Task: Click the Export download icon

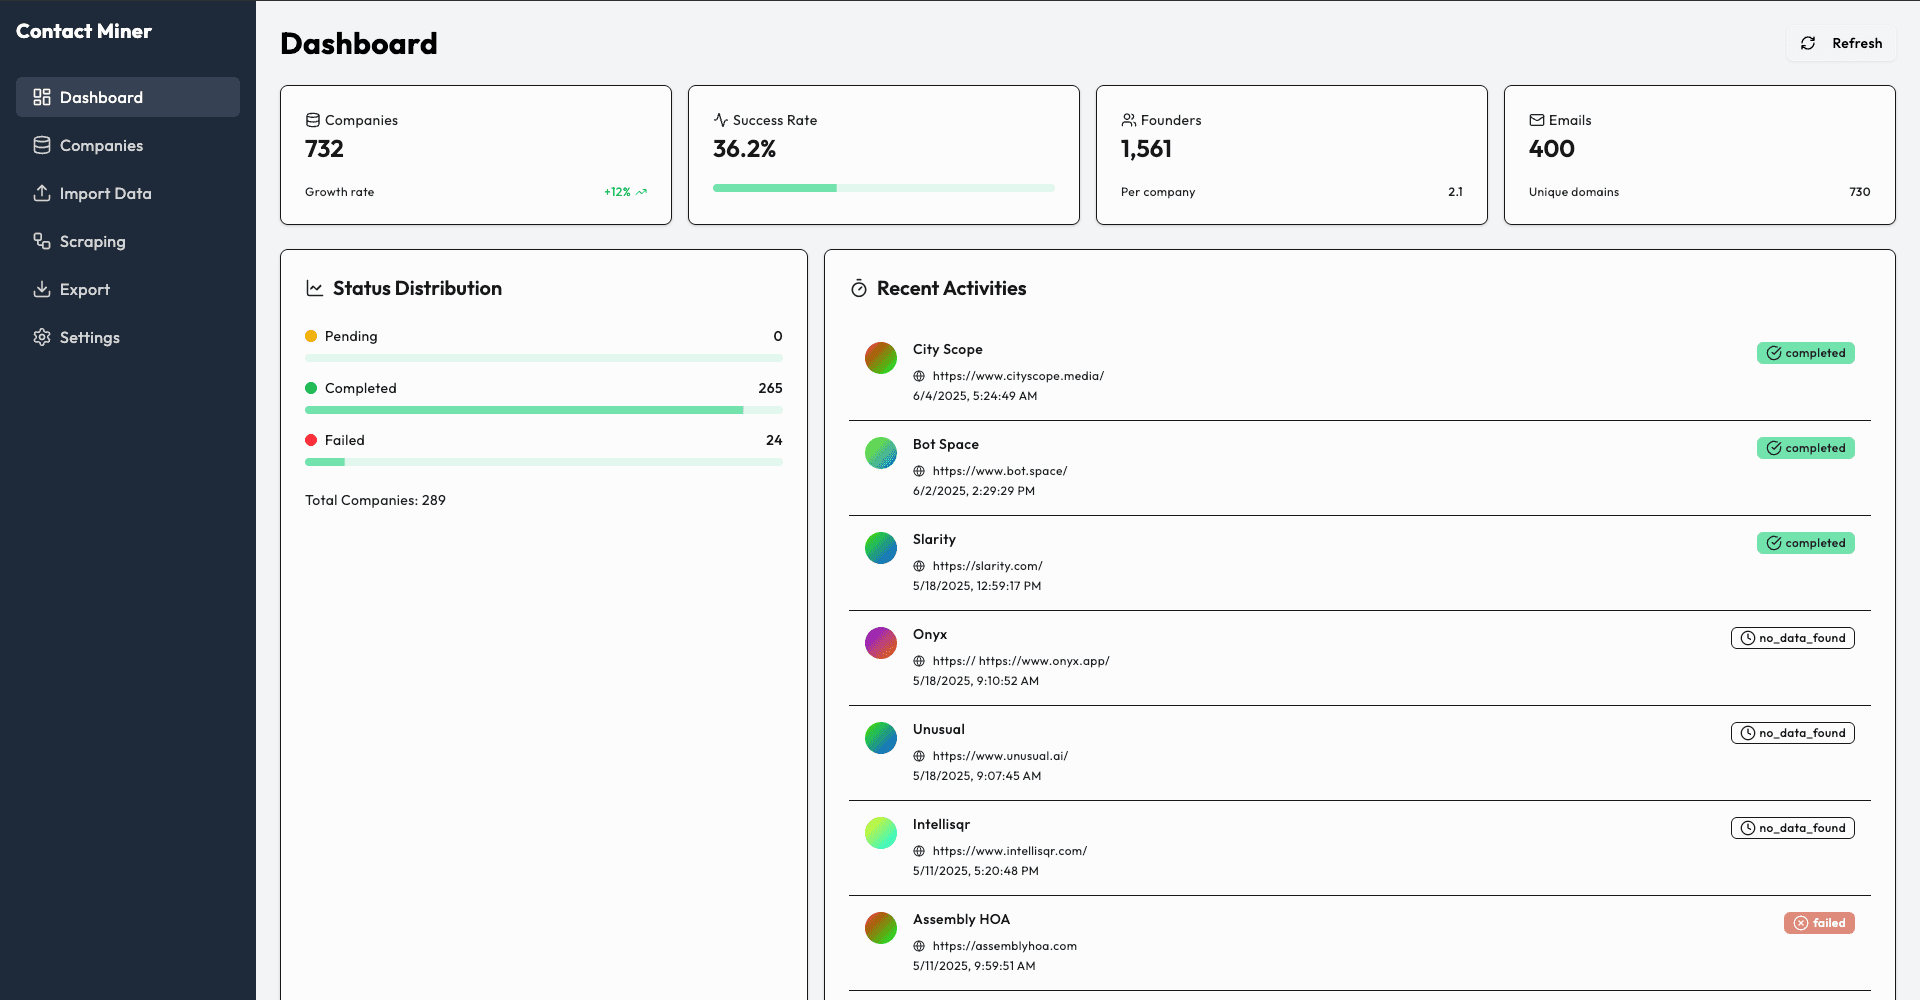Action: coord(42,289)
